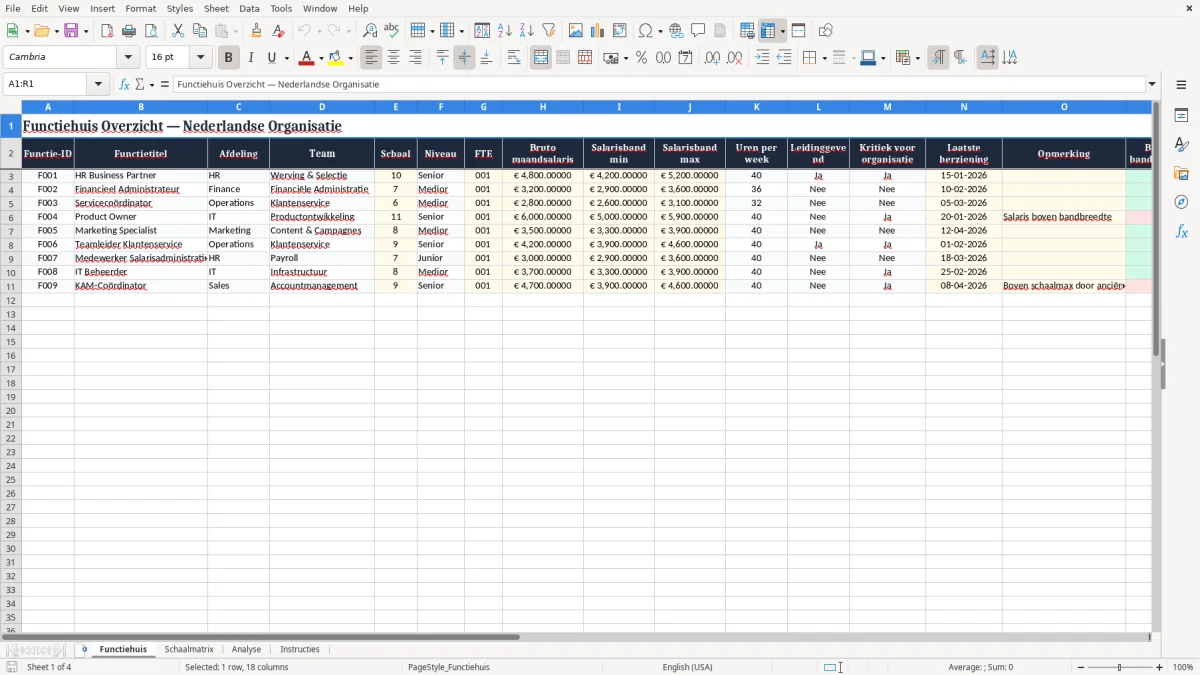Sort descending Z to A

(526, 30)
